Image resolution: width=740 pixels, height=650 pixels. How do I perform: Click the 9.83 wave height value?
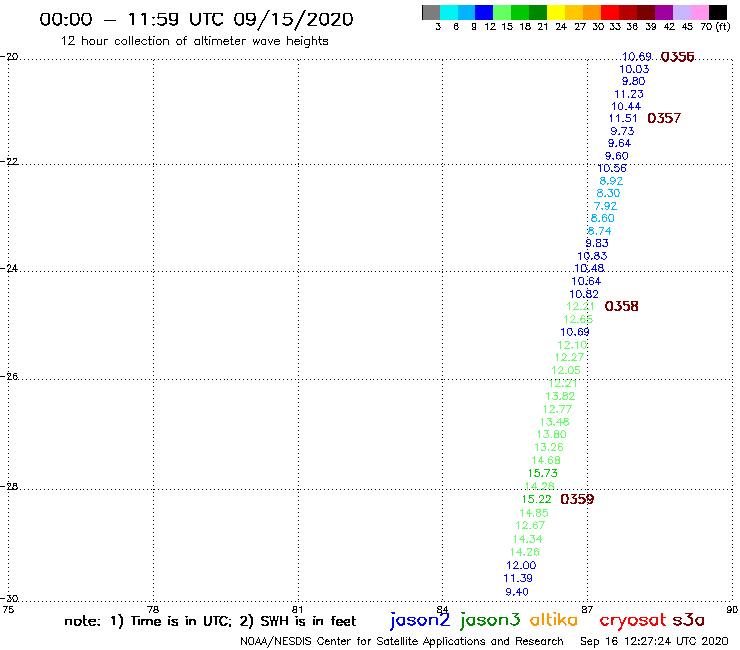[597, 244]
